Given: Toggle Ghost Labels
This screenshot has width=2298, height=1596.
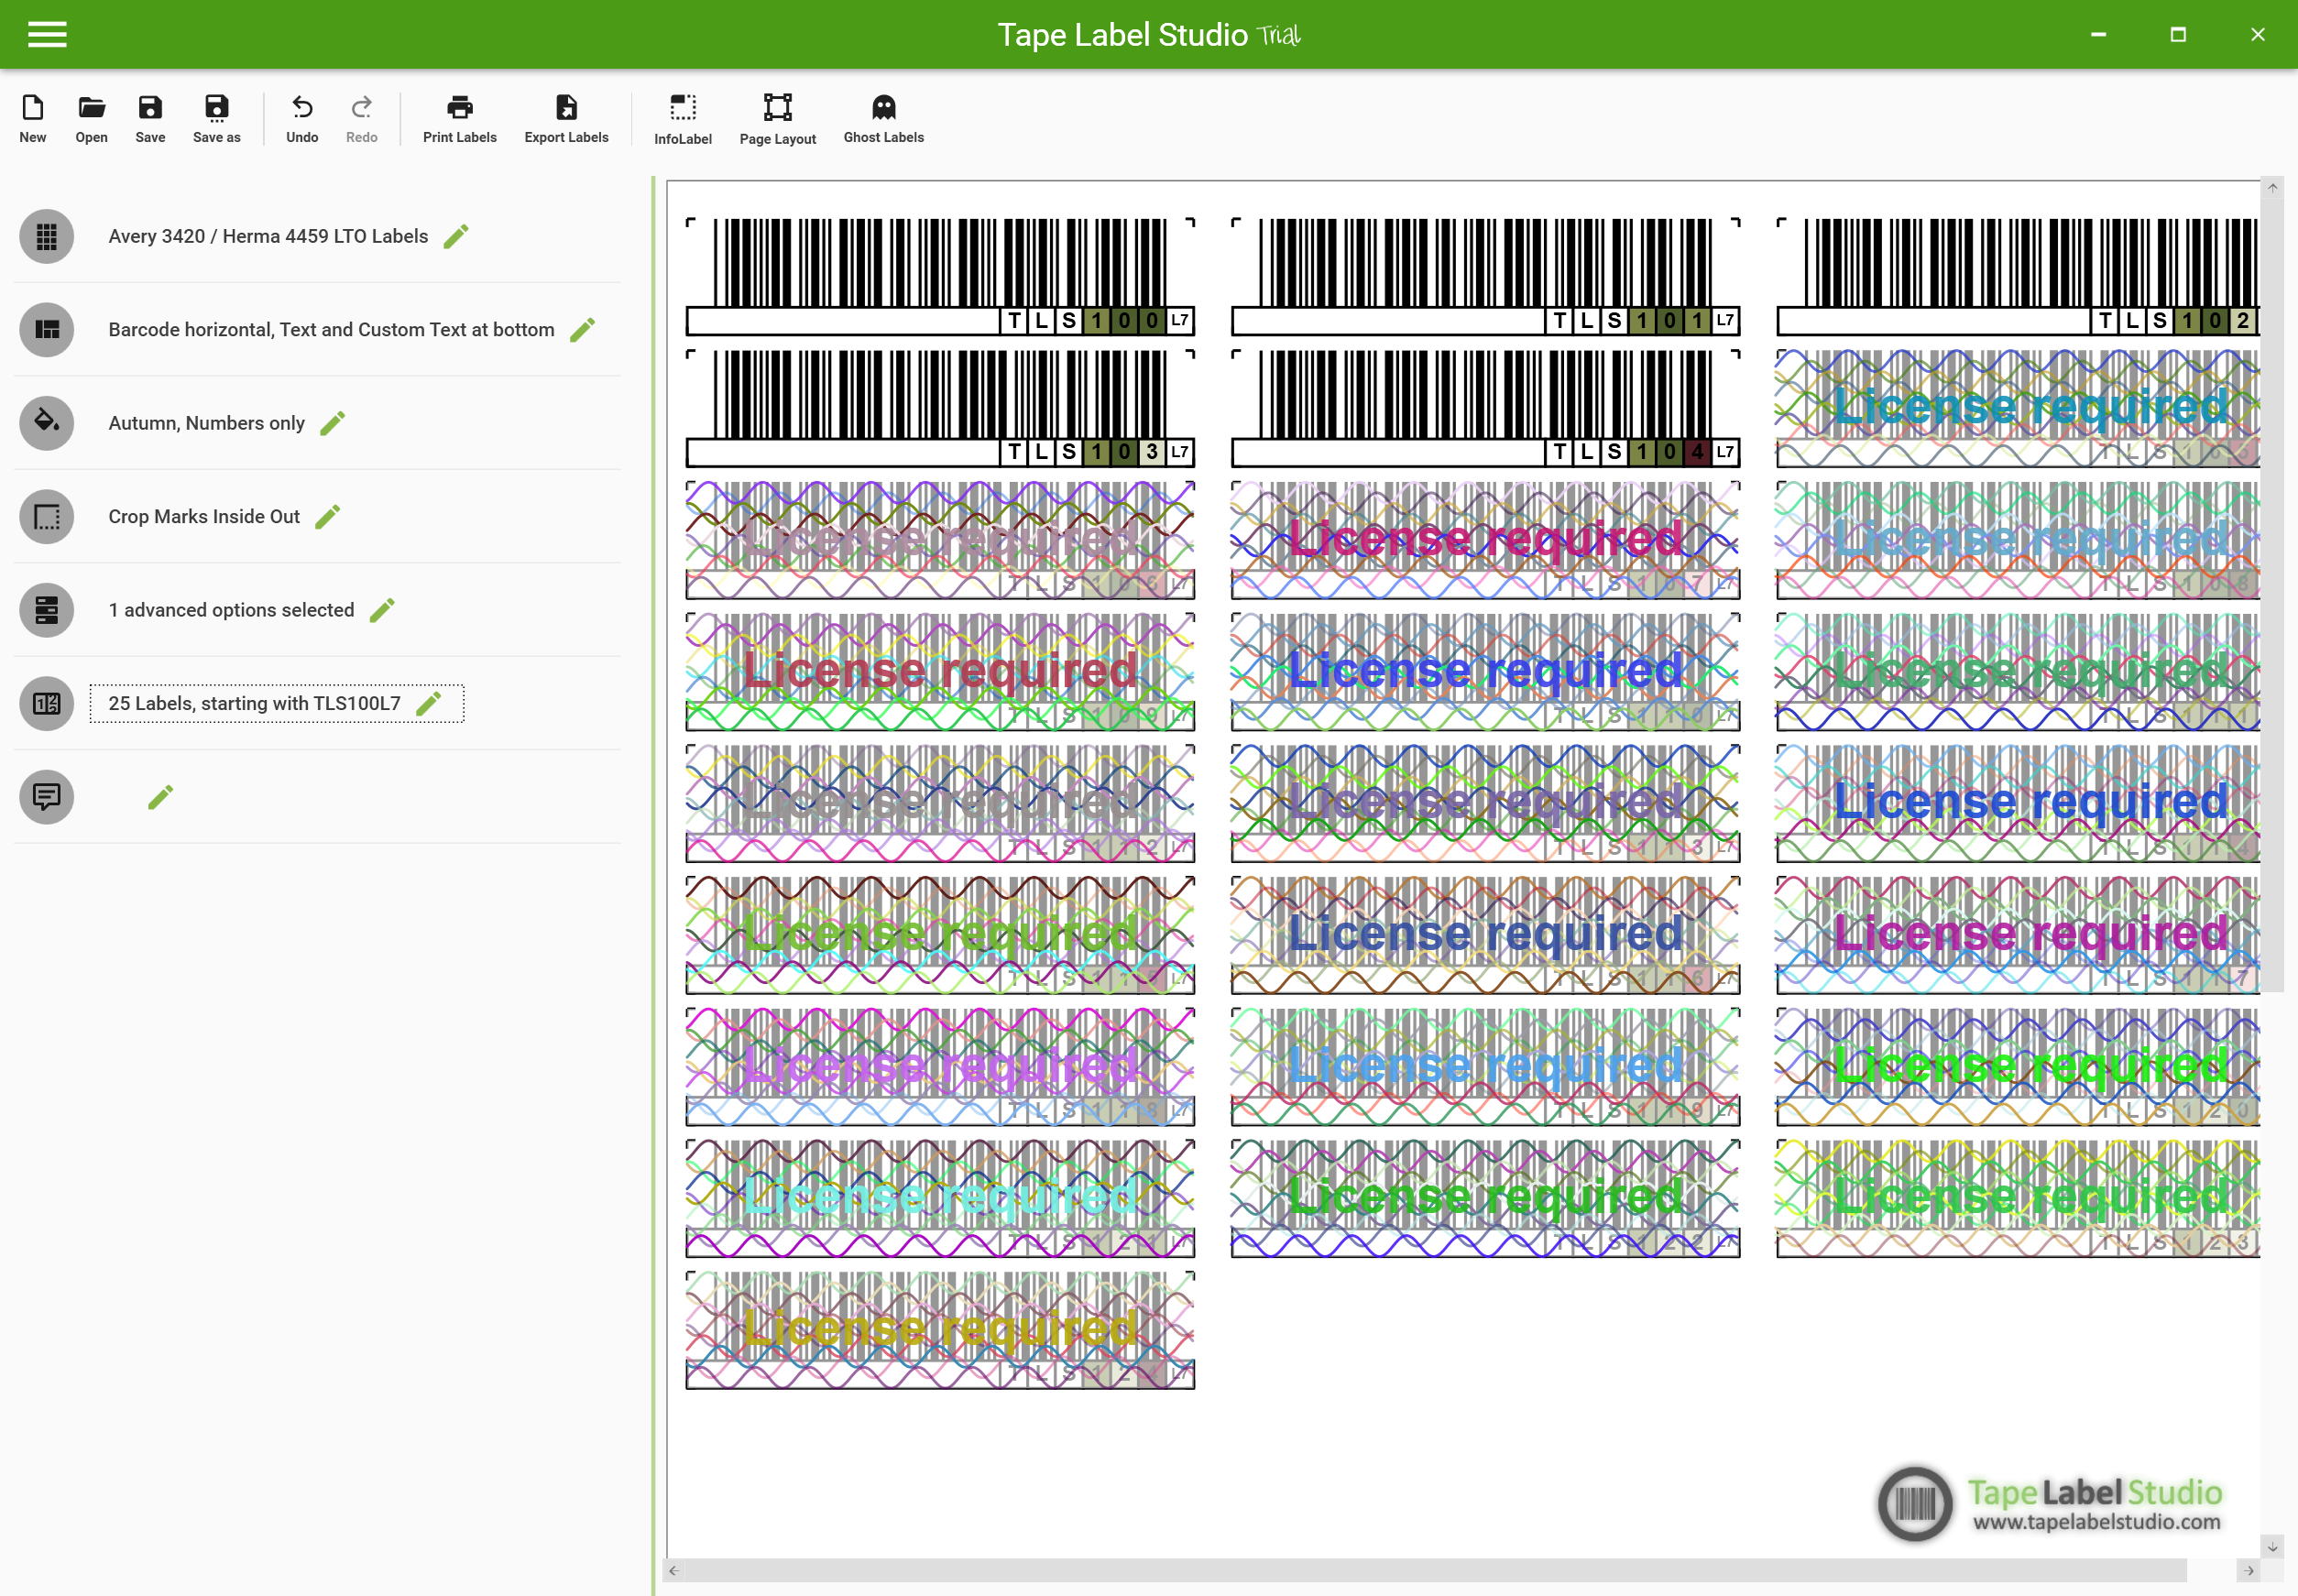Looking at the screenshot, I should tap(884, 120).
